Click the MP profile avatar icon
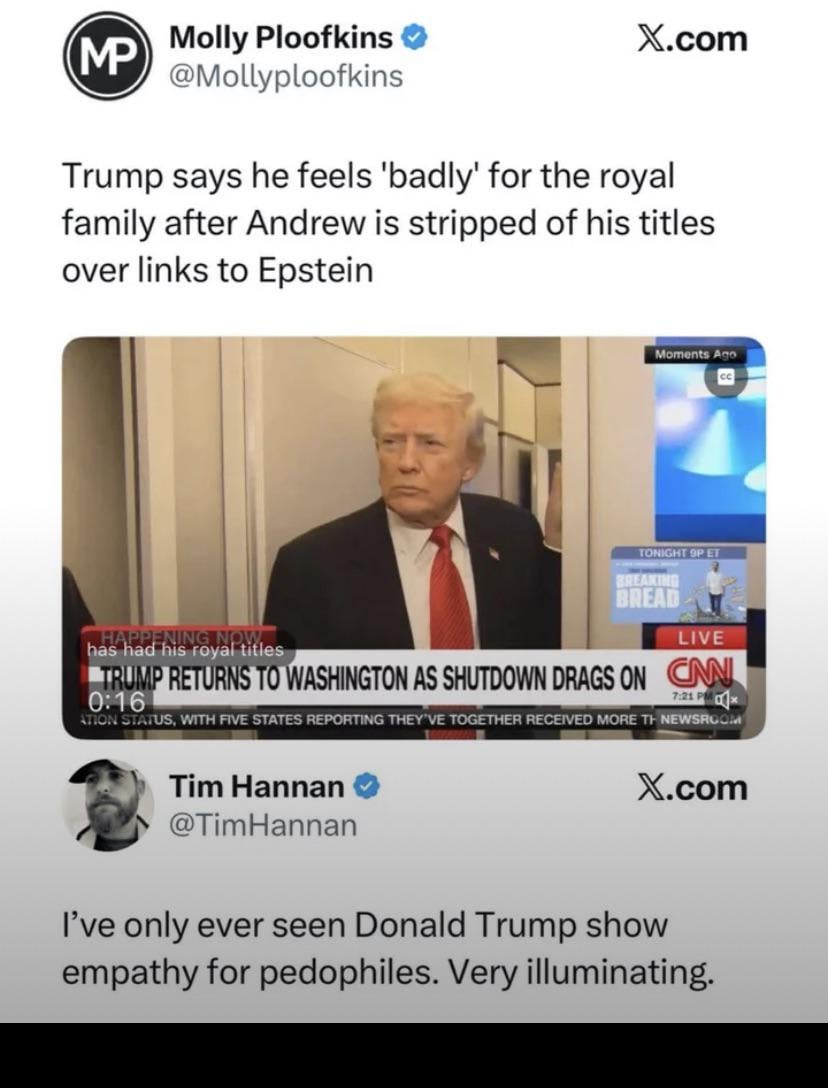This screenshot has height=1088, width=828. 108,56
